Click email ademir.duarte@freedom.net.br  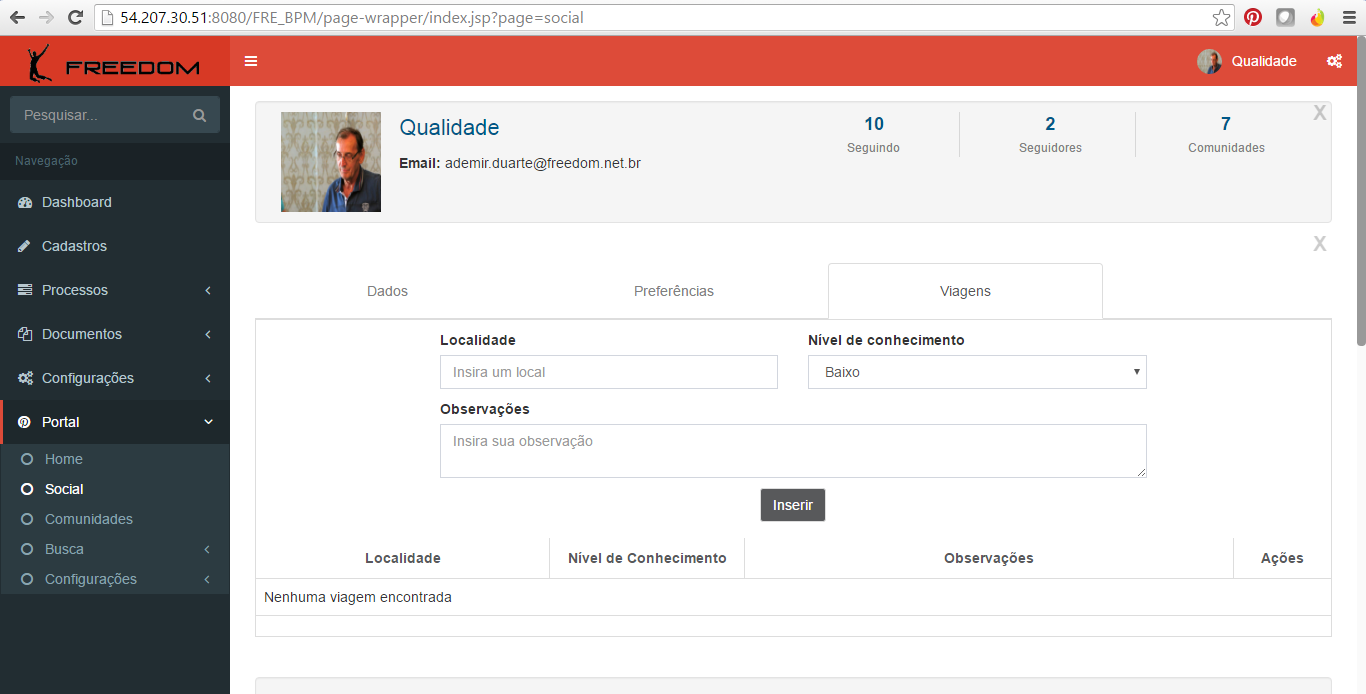pos(543,163)
